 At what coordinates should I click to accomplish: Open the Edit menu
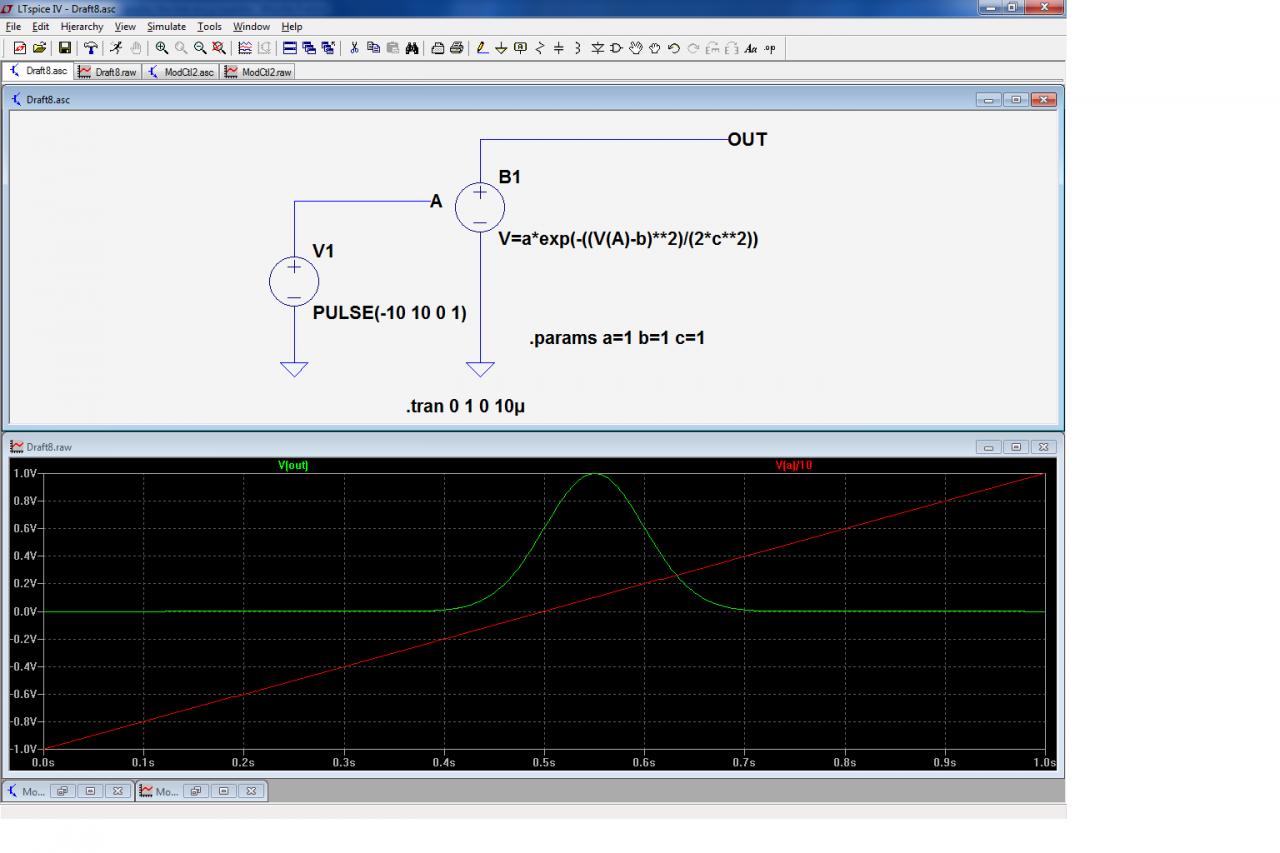point(40,27)
